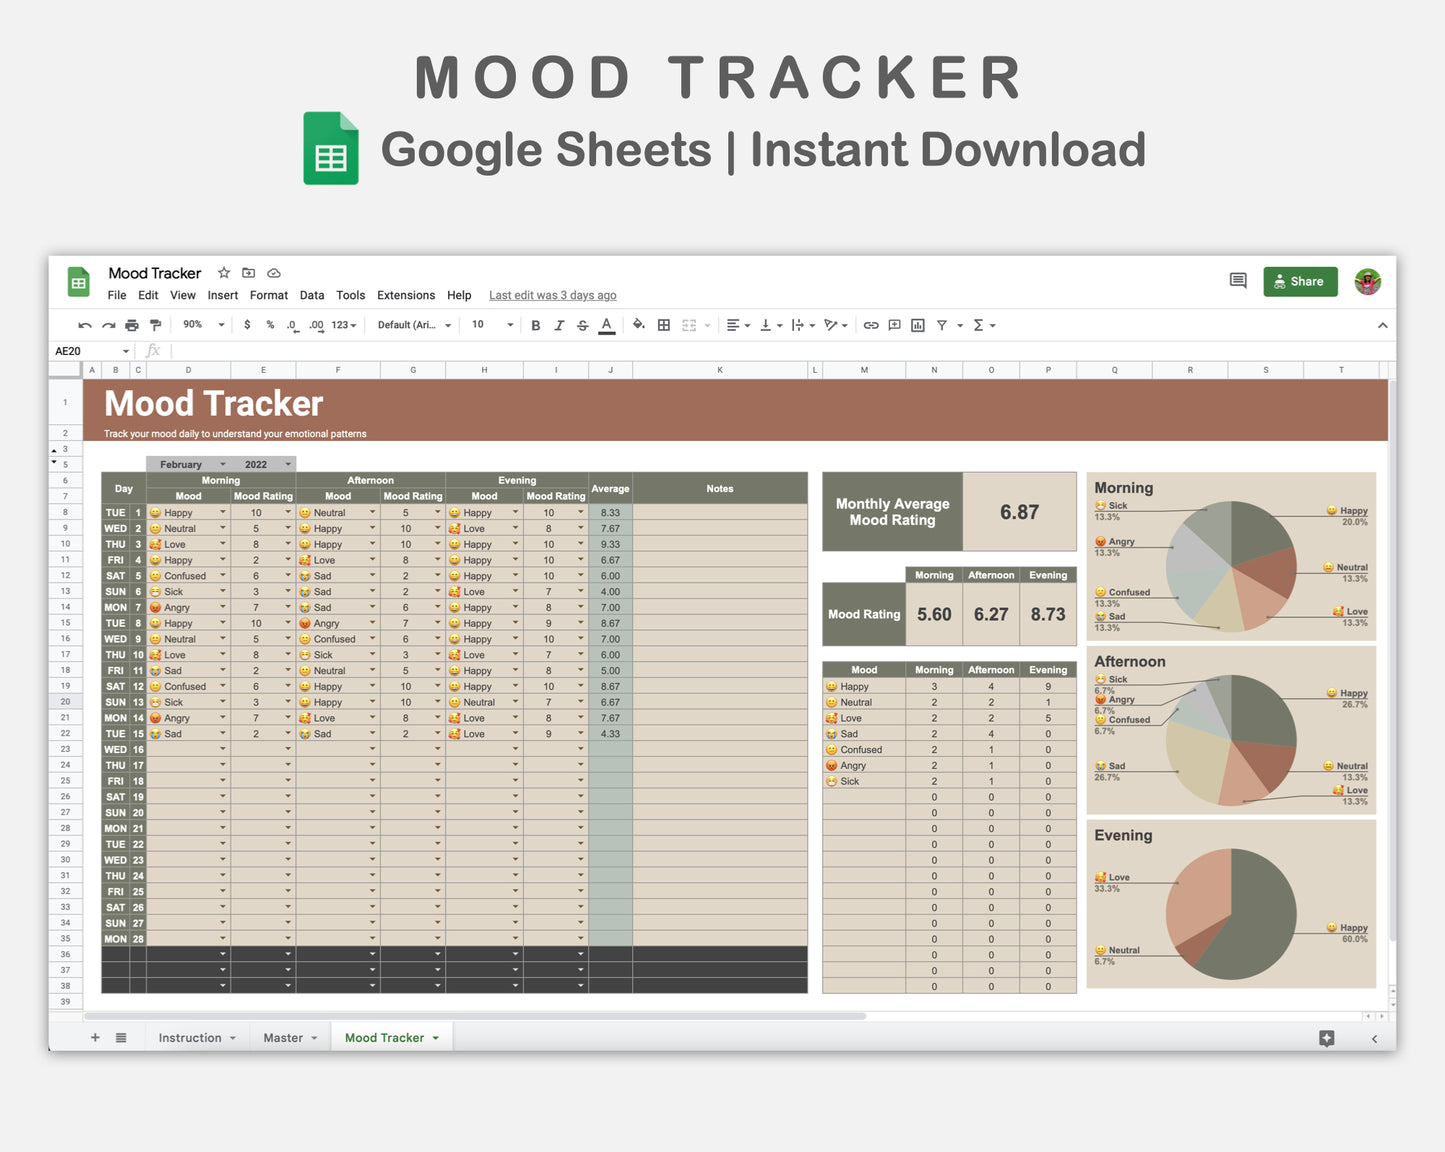Screen dimensions: 1445x1152
Task: Apply the Percent format icon
Action: pyautogui.click(x=269, y=324)
